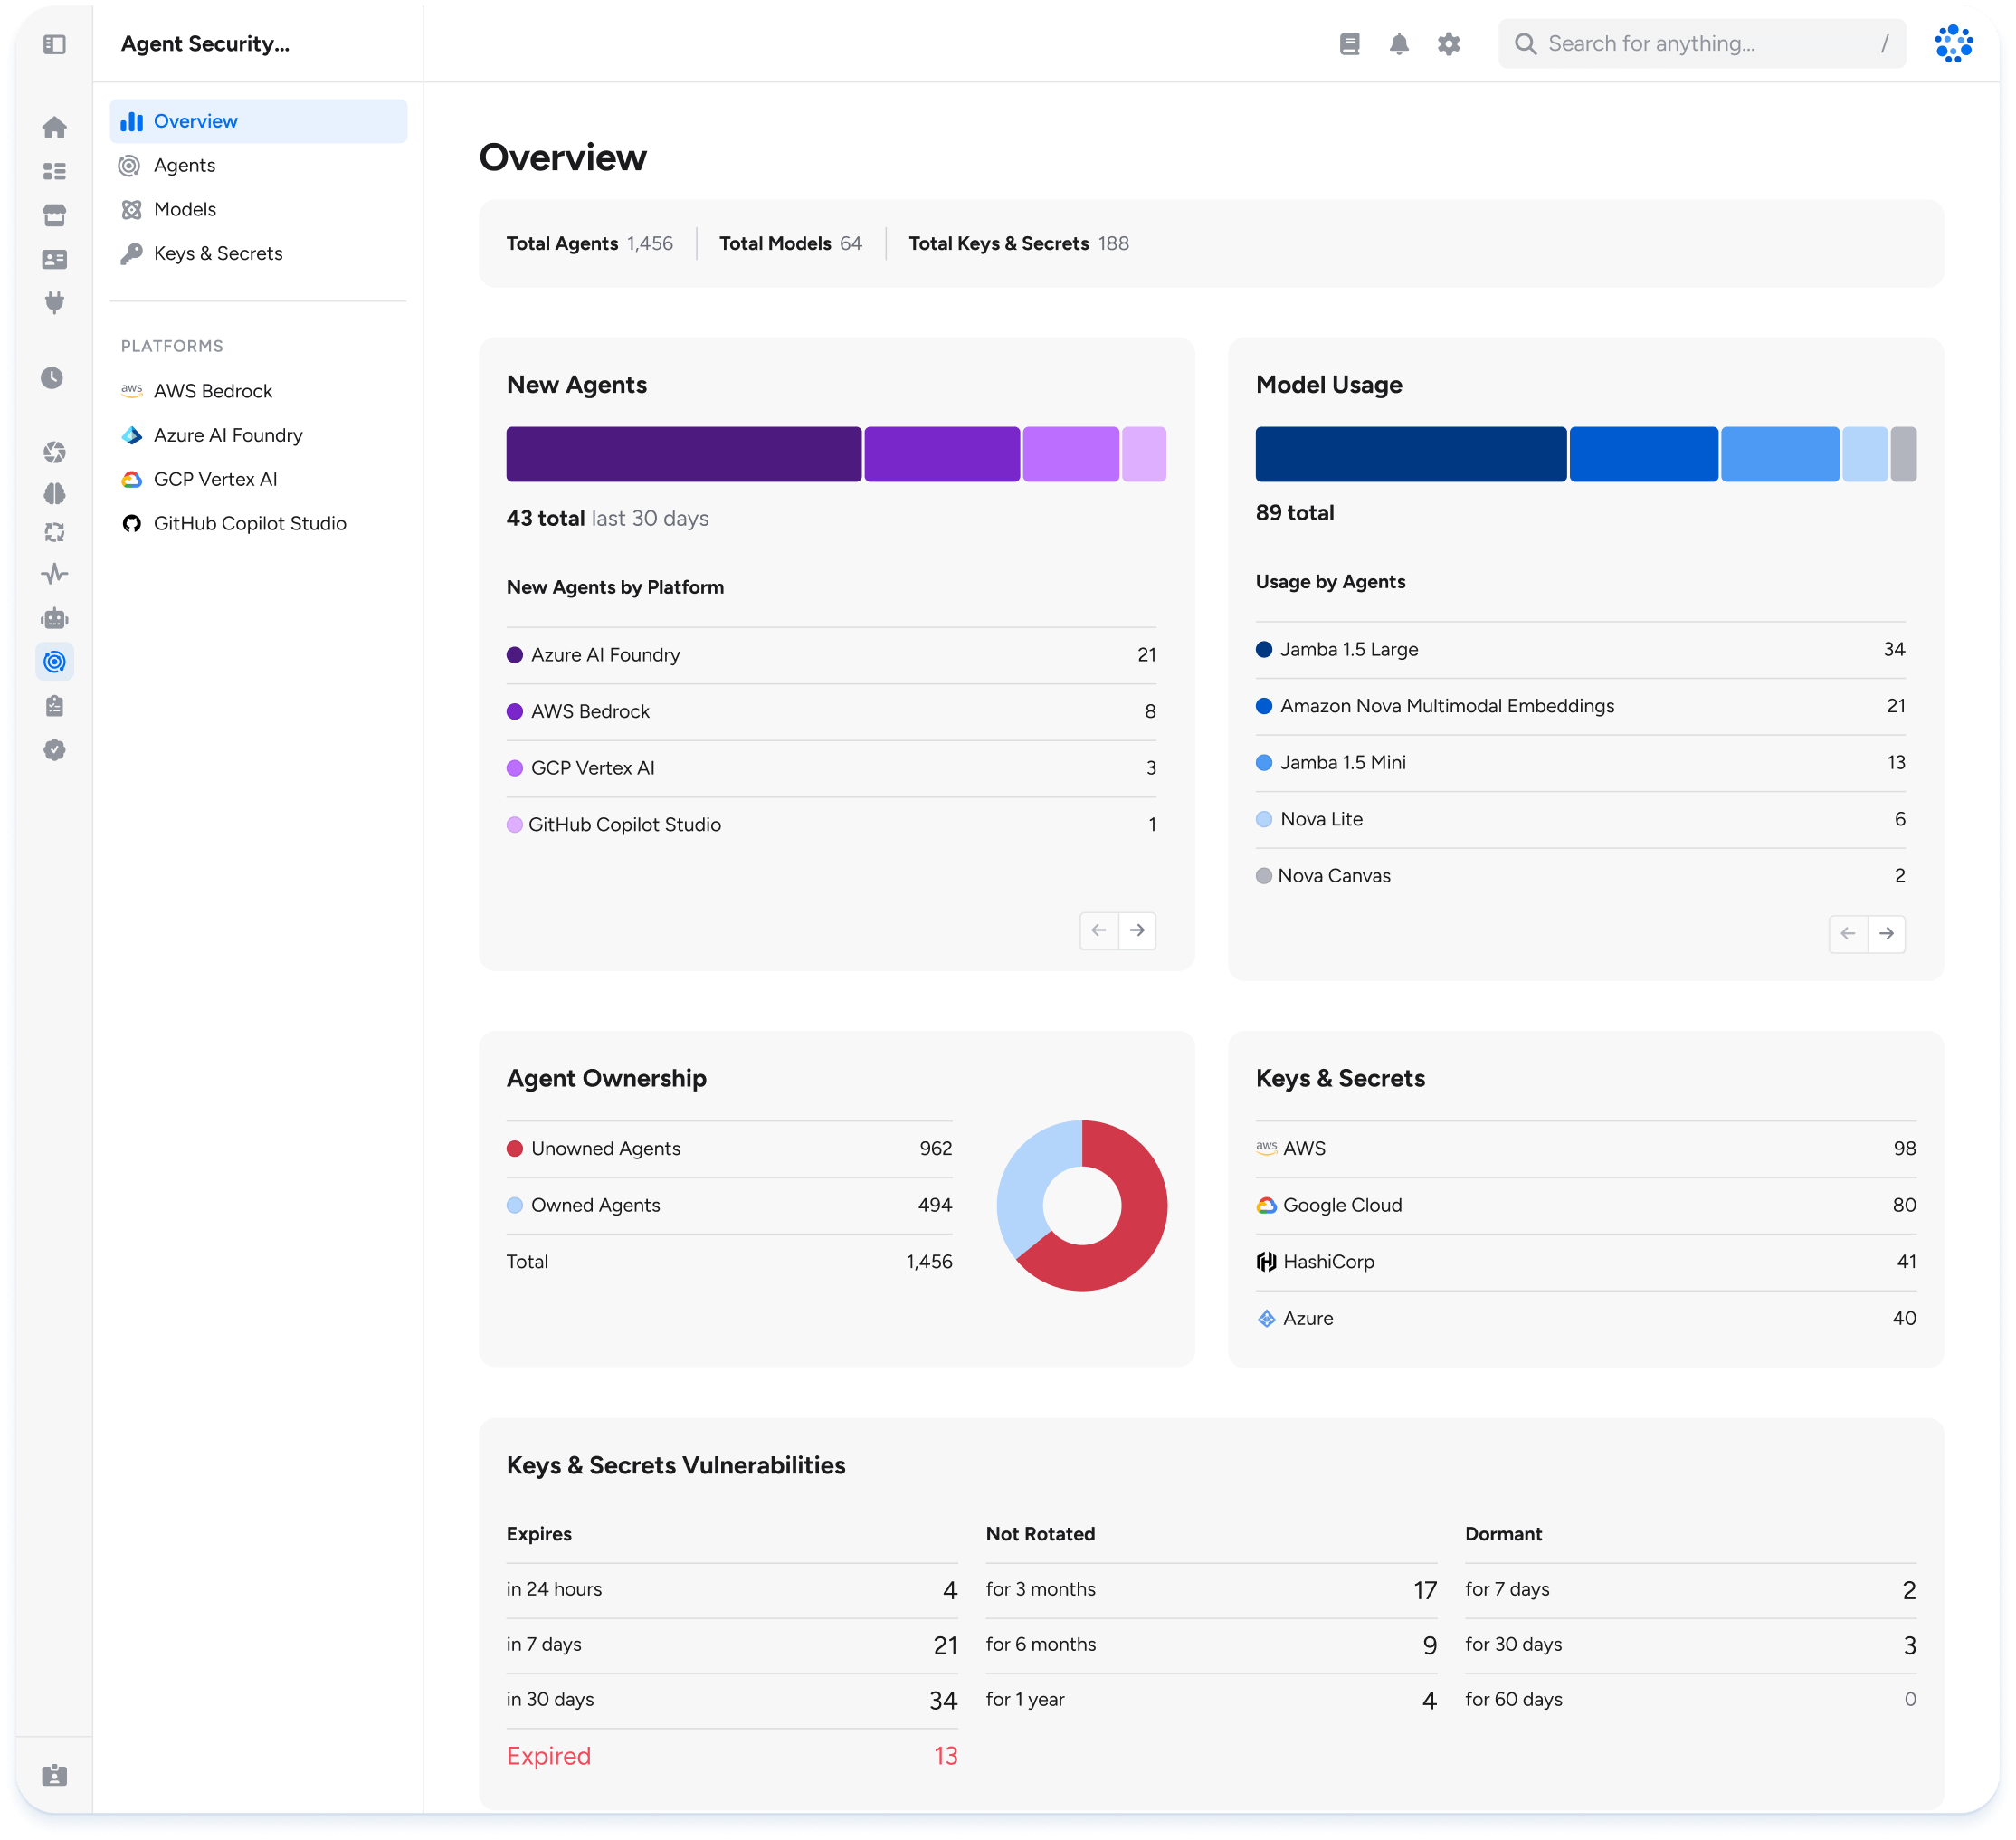Image resolution: width=2016 pixels, height=1840 pixels.
Task: Open GitHub Copilot Studio platform
Action: point(249,523)
